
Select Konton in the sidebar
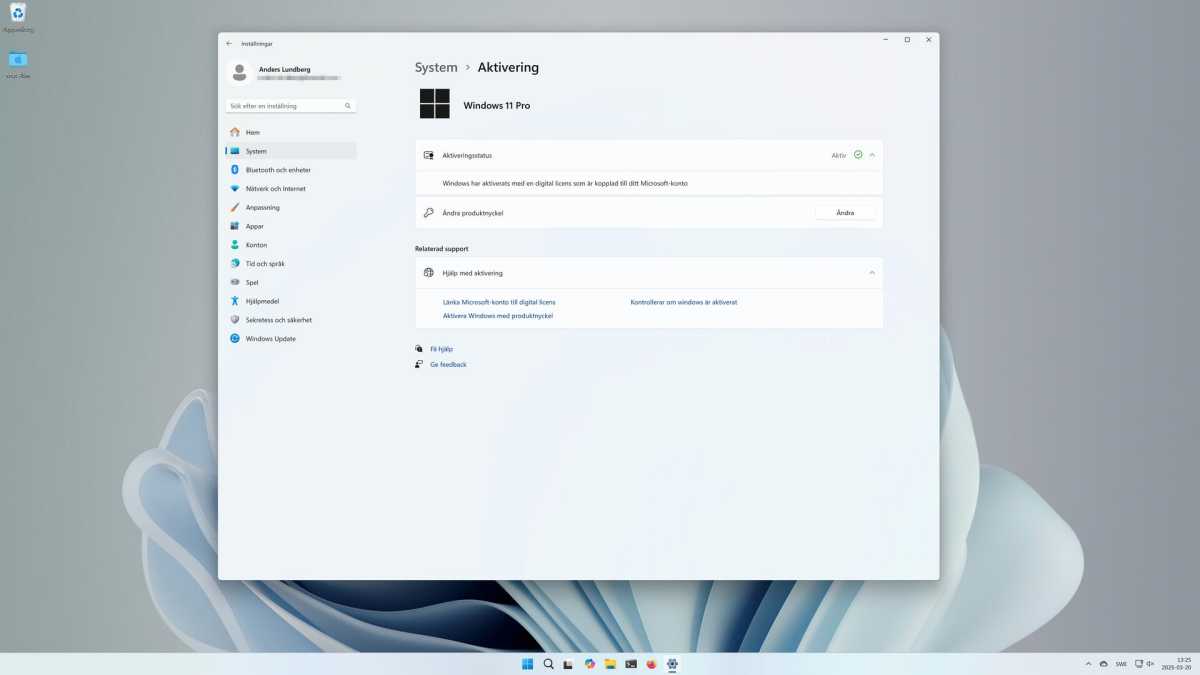pos(256,245)
